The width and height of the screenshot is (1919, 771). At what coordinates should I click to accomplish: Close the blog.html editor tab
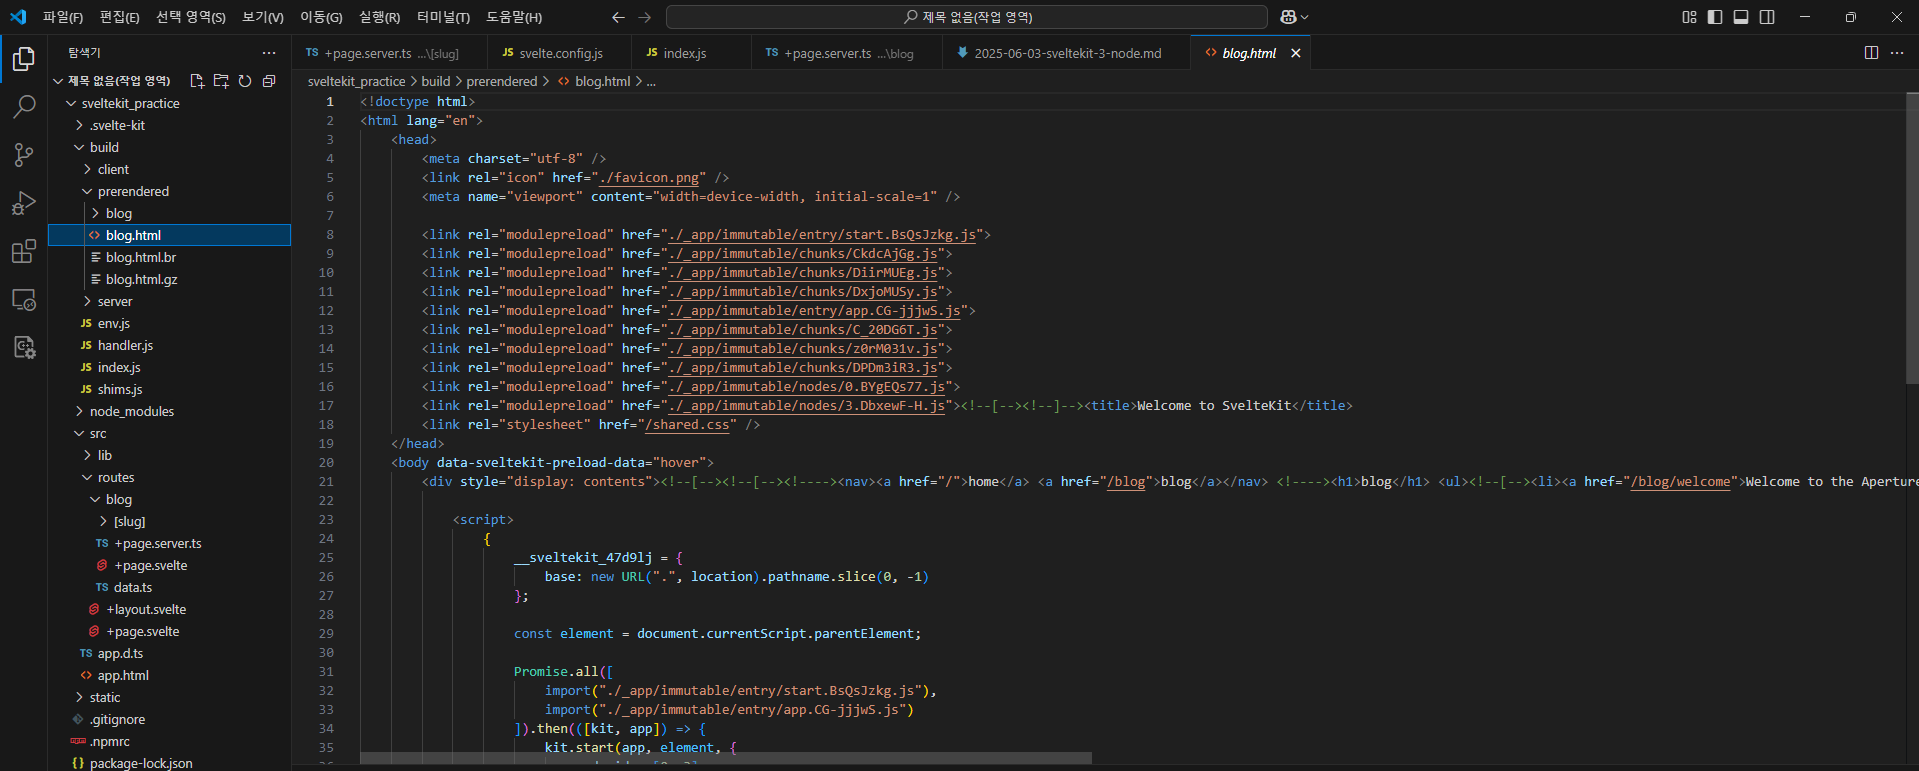(1296, 53)
